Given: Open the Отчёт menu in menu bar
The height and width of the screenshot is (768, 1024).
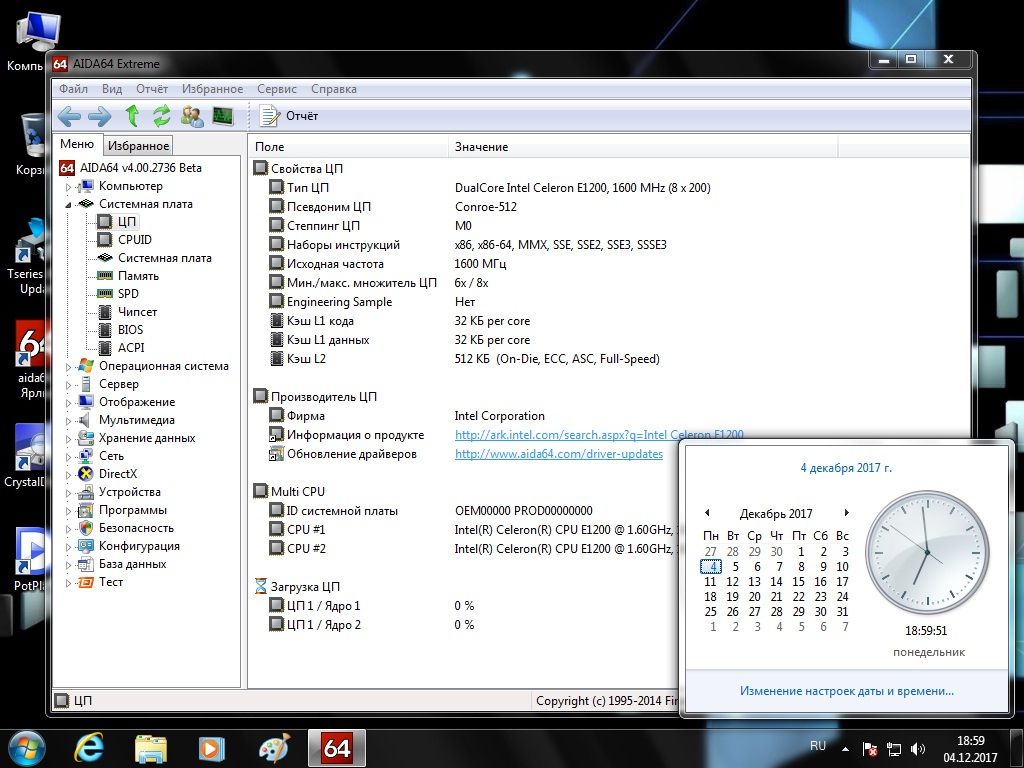Looking at the screenshot, I should point(152,89).
